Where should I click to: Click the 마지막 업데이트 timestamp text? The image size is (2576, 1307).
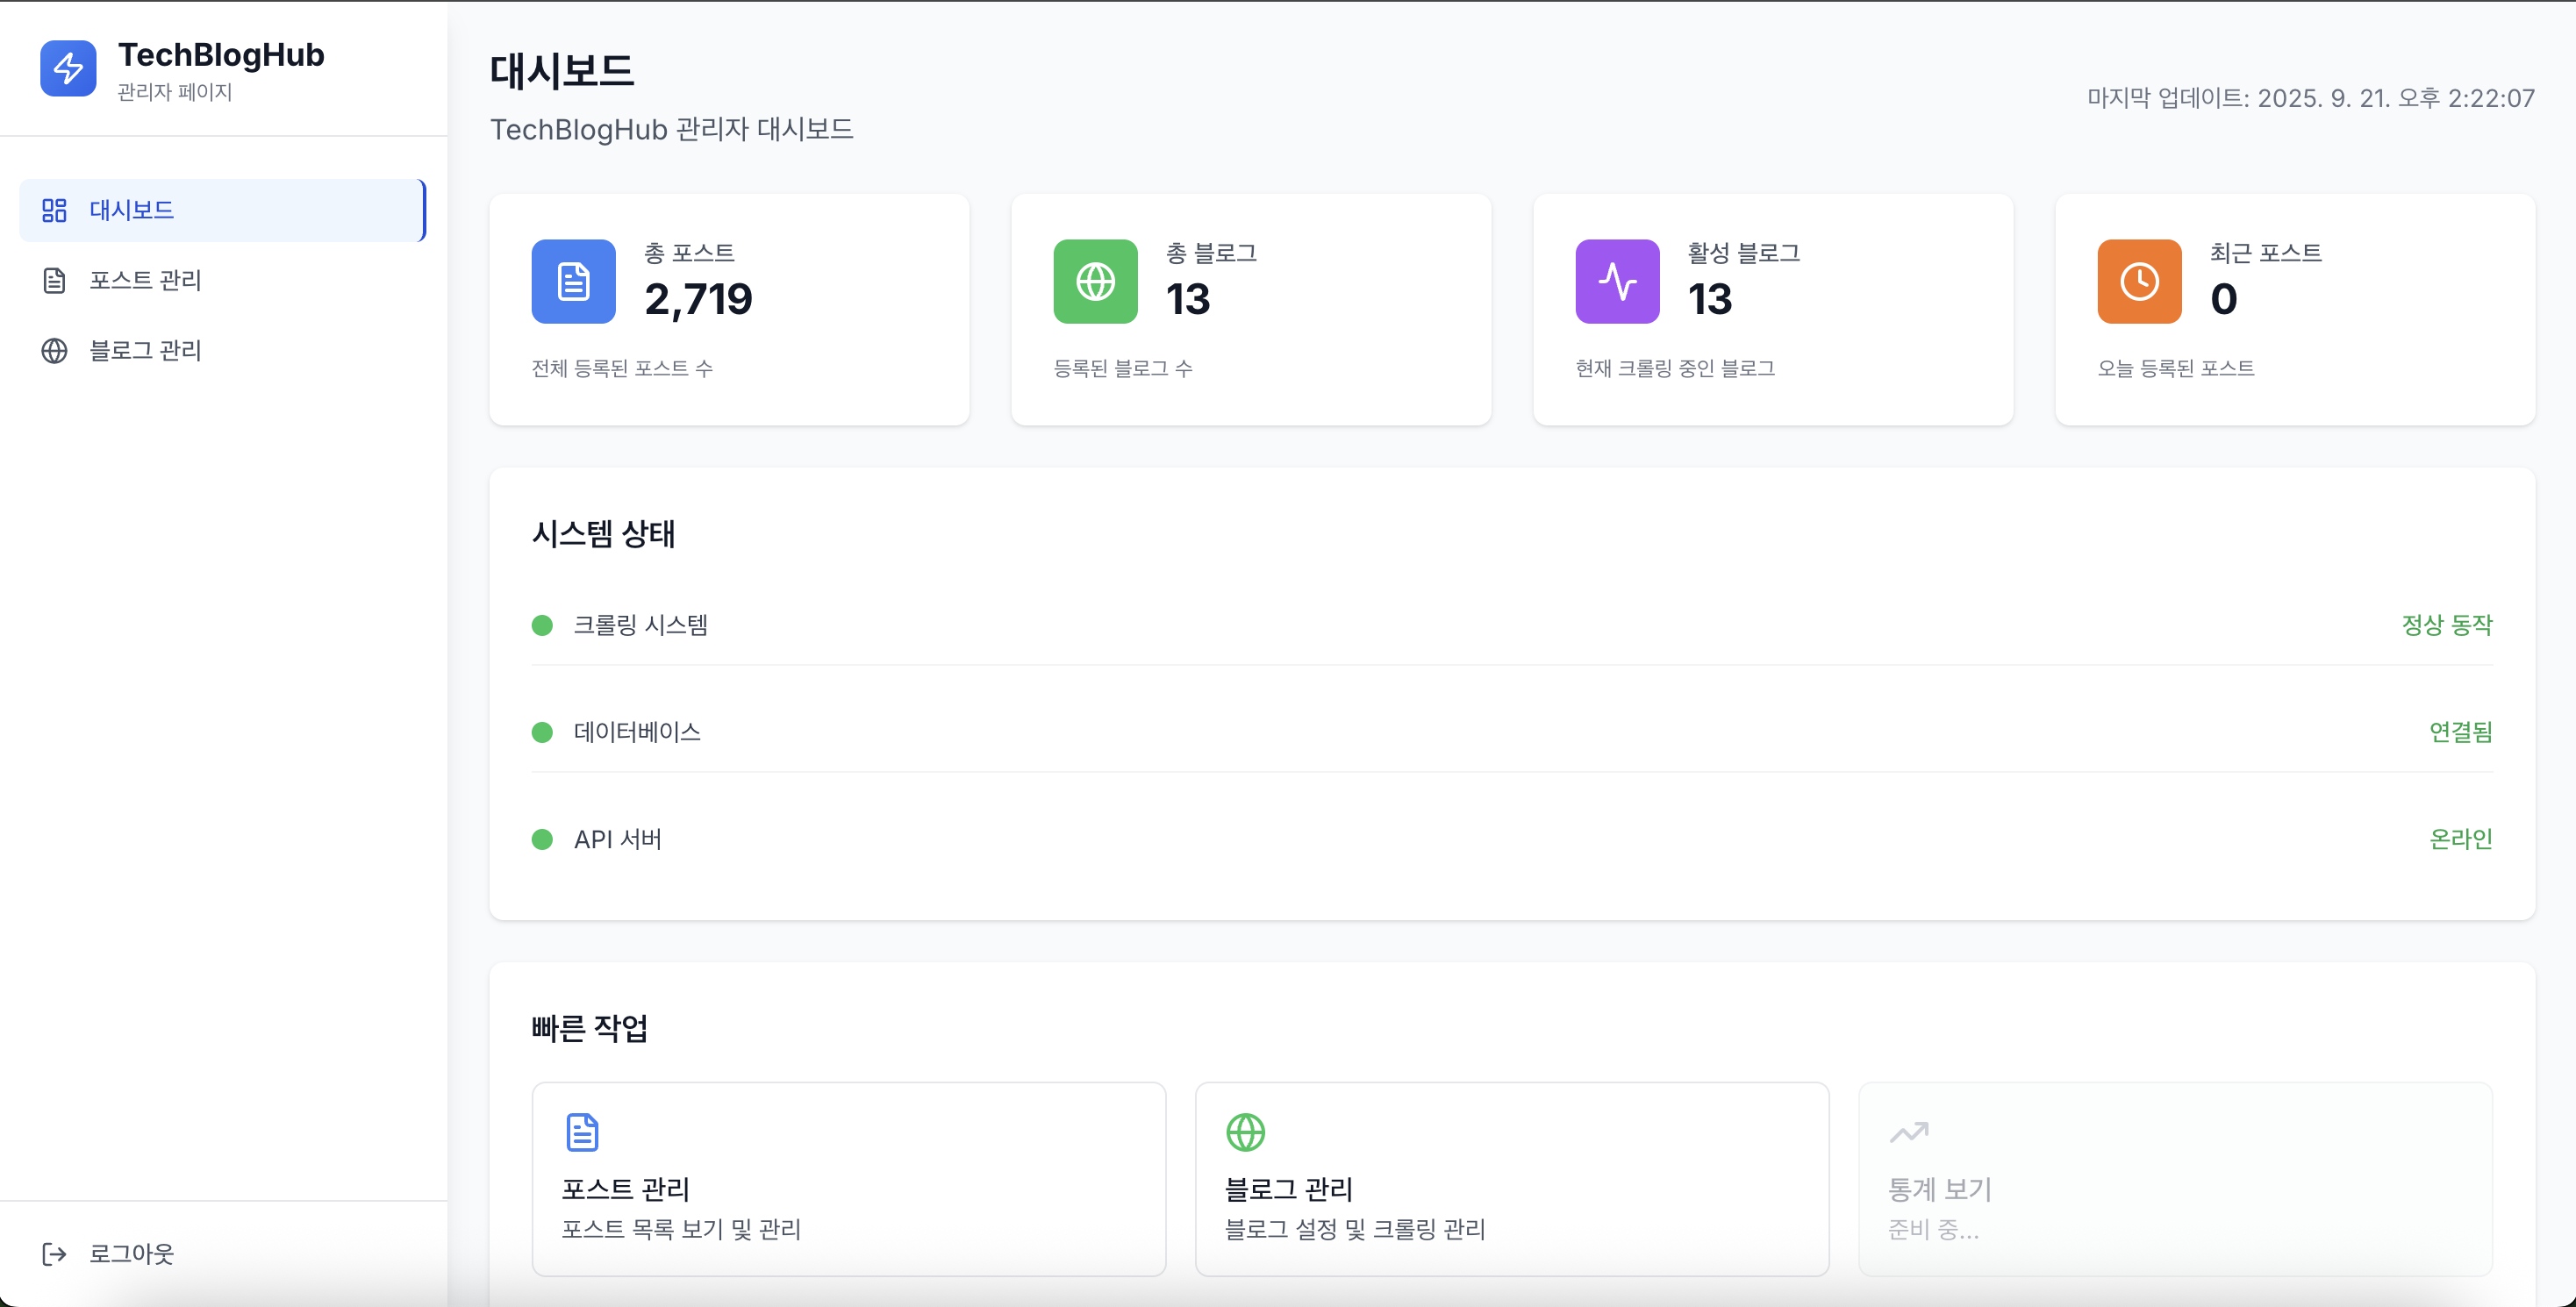click(x=2310, y=98)
